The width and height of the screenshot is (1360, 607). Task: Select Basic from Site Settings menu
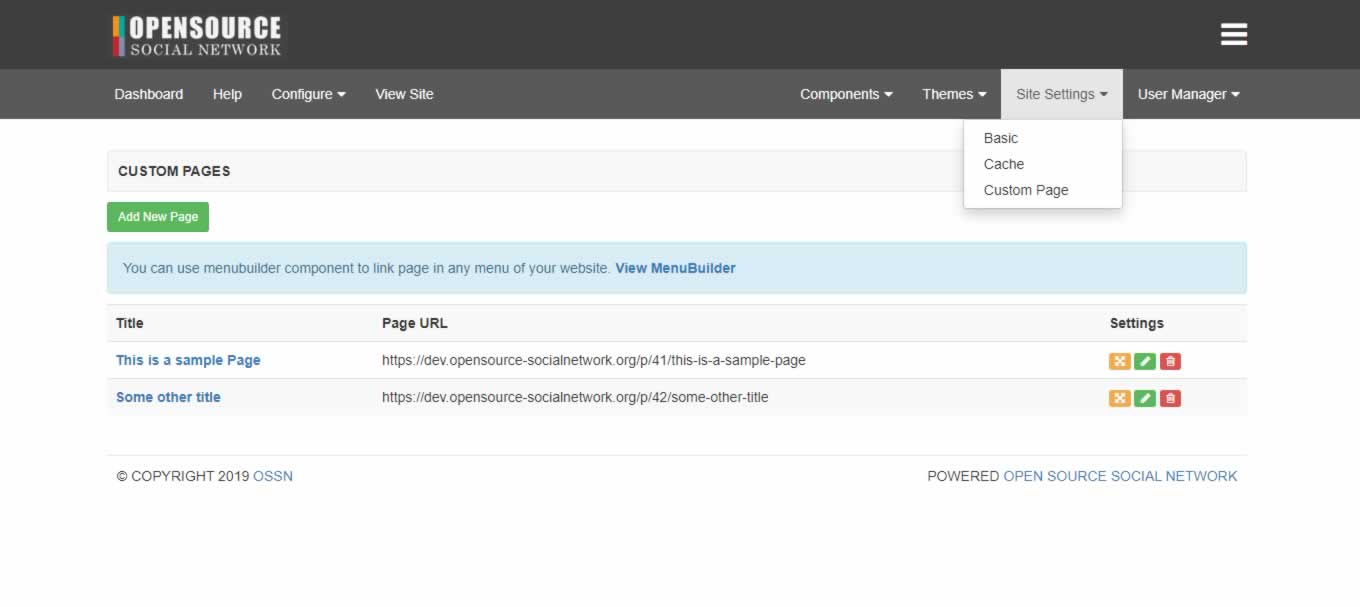pos(1001,138)
